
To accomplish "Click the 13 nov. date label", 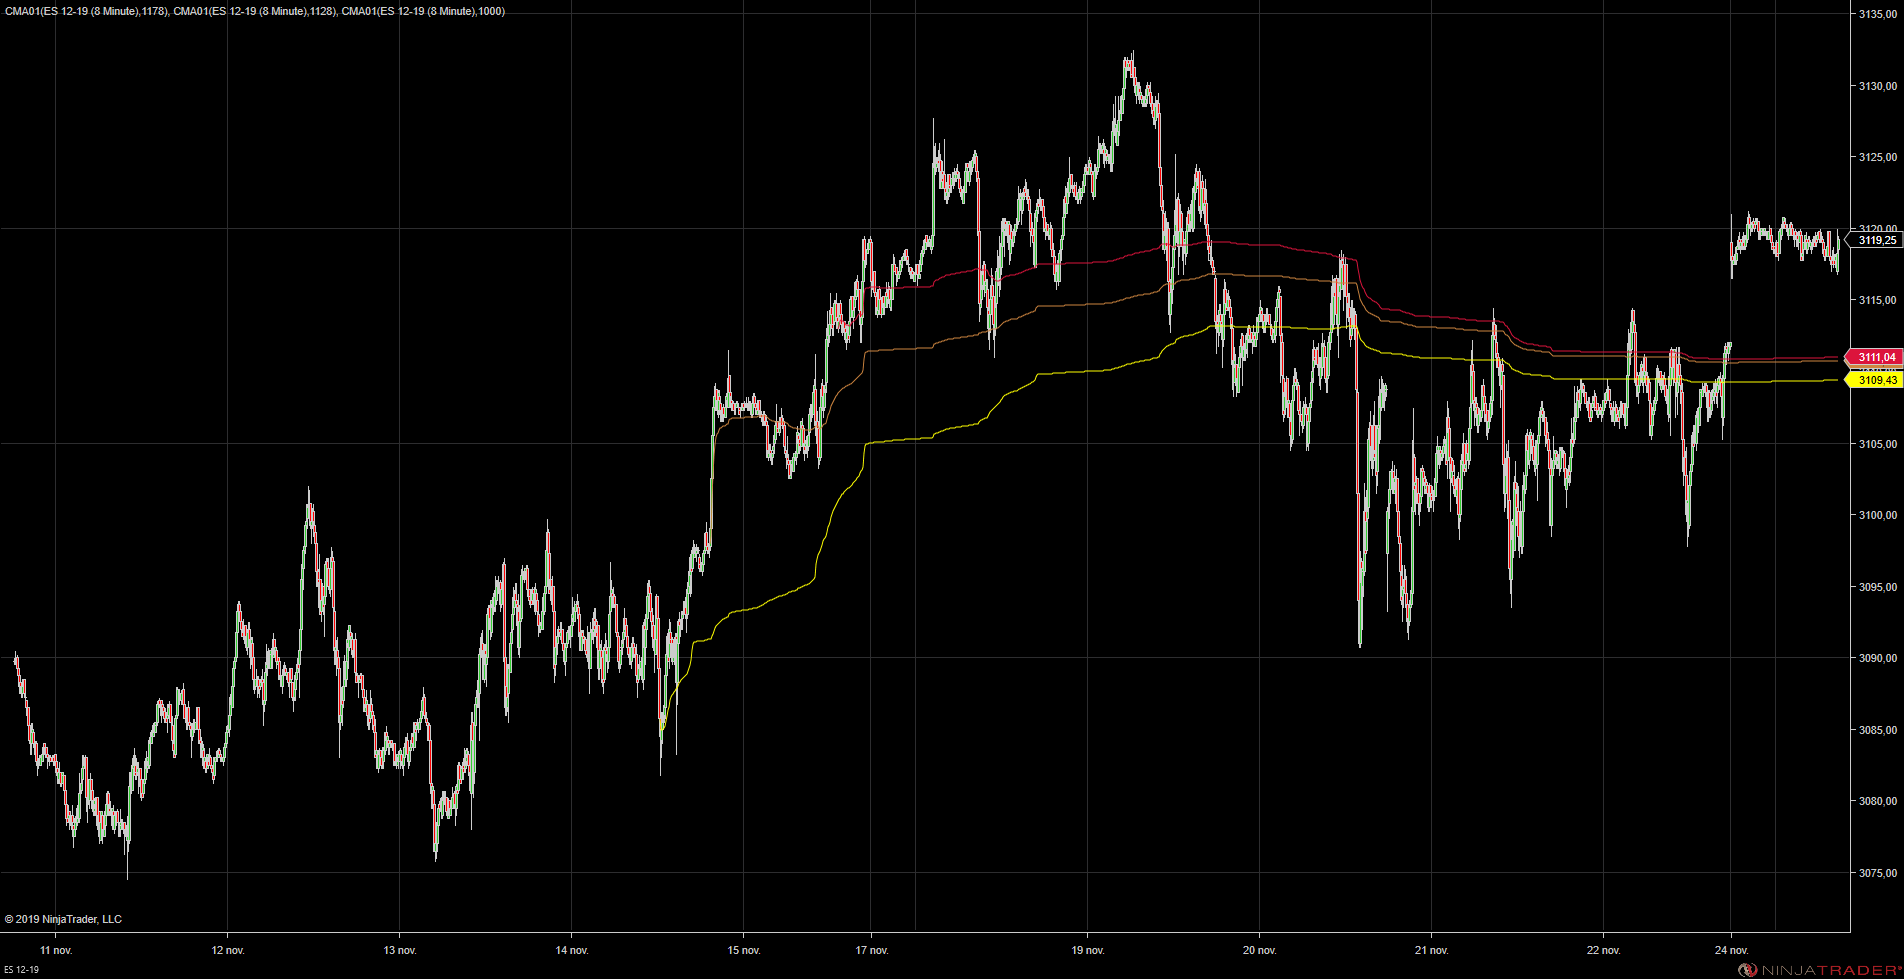I will point(400,950).
